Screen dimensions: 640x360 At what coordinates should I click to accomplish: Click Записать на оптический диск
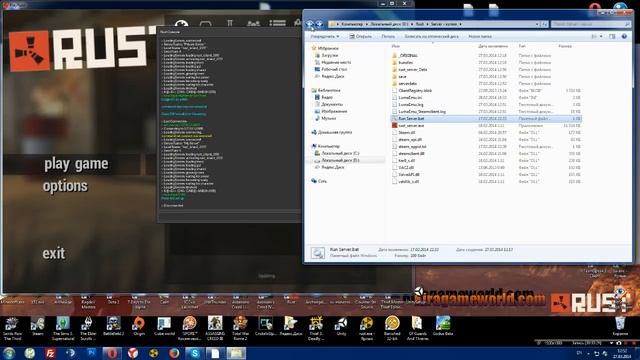click(x=431, y=36)
